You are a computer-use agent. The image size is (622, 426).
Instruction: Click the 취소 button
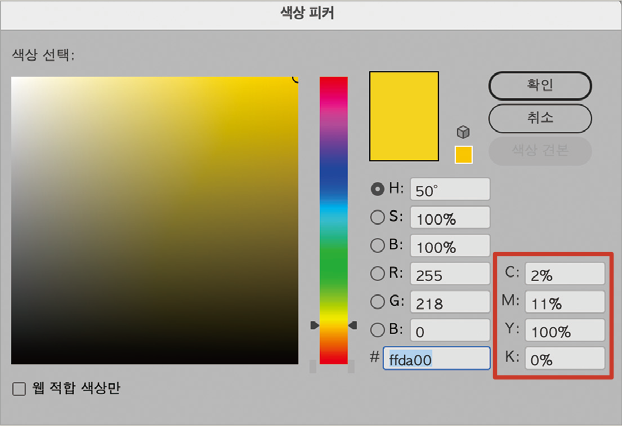[x=540, y=118]
